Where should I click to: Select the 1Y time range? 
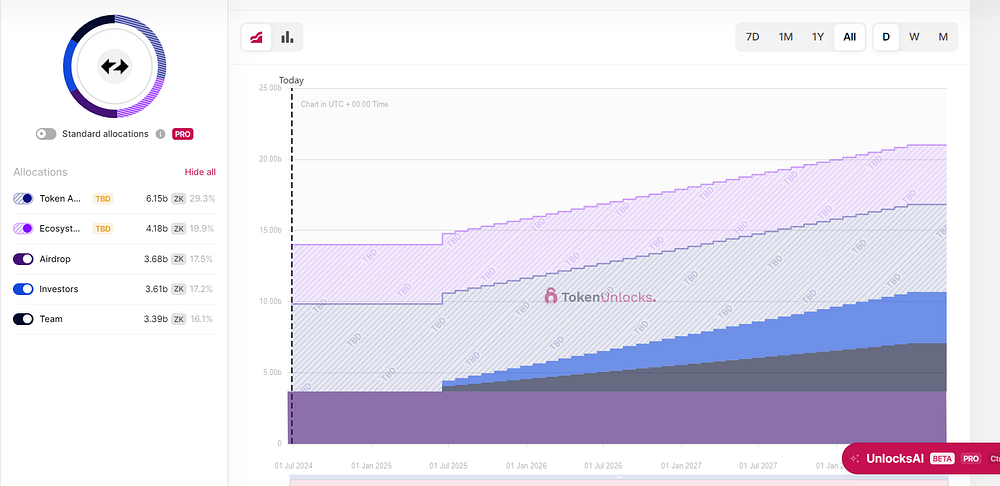[818, 37]
